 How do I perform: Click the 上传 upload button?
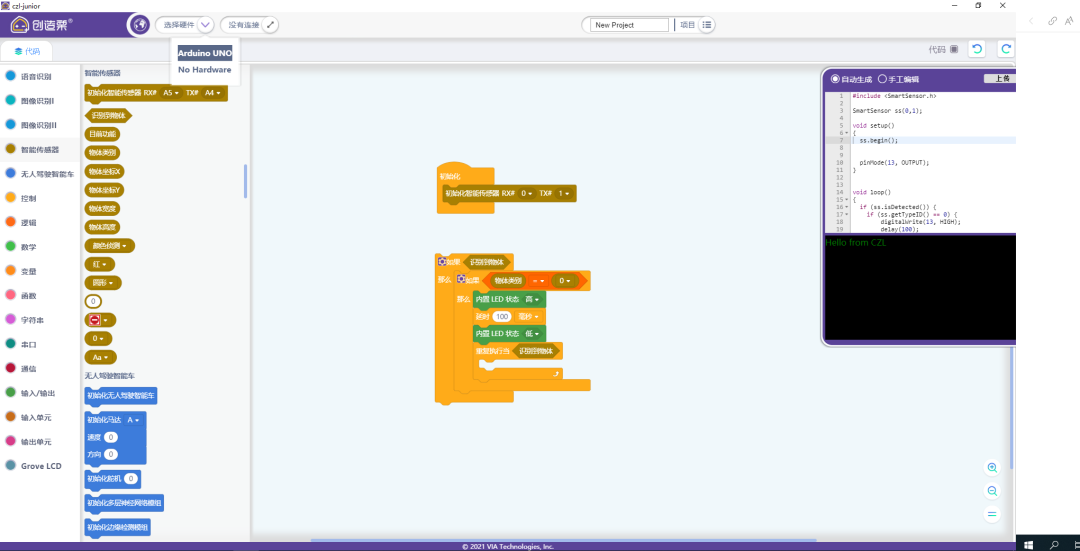coord(1000,79)
